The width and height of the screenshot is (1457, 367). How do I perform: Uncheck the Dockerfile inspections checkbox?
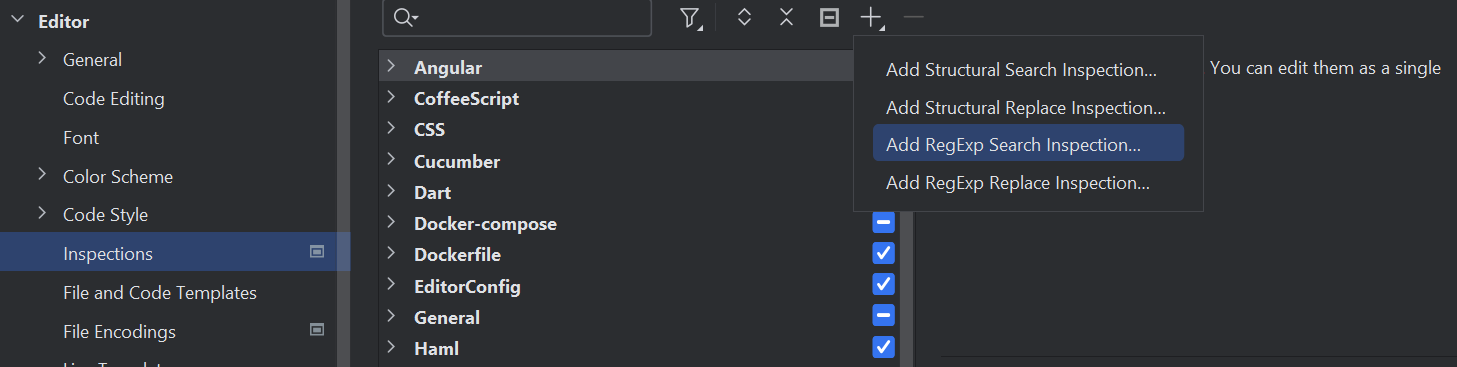[883, 253]
